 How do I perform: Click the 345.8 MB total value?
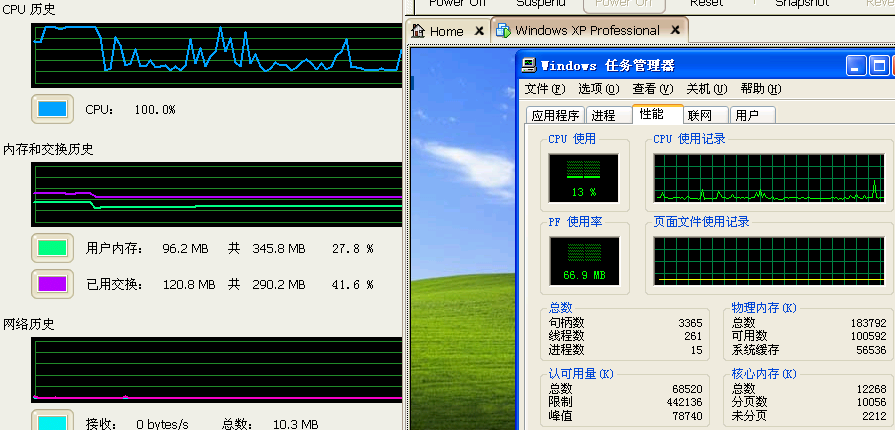[279, 249]
